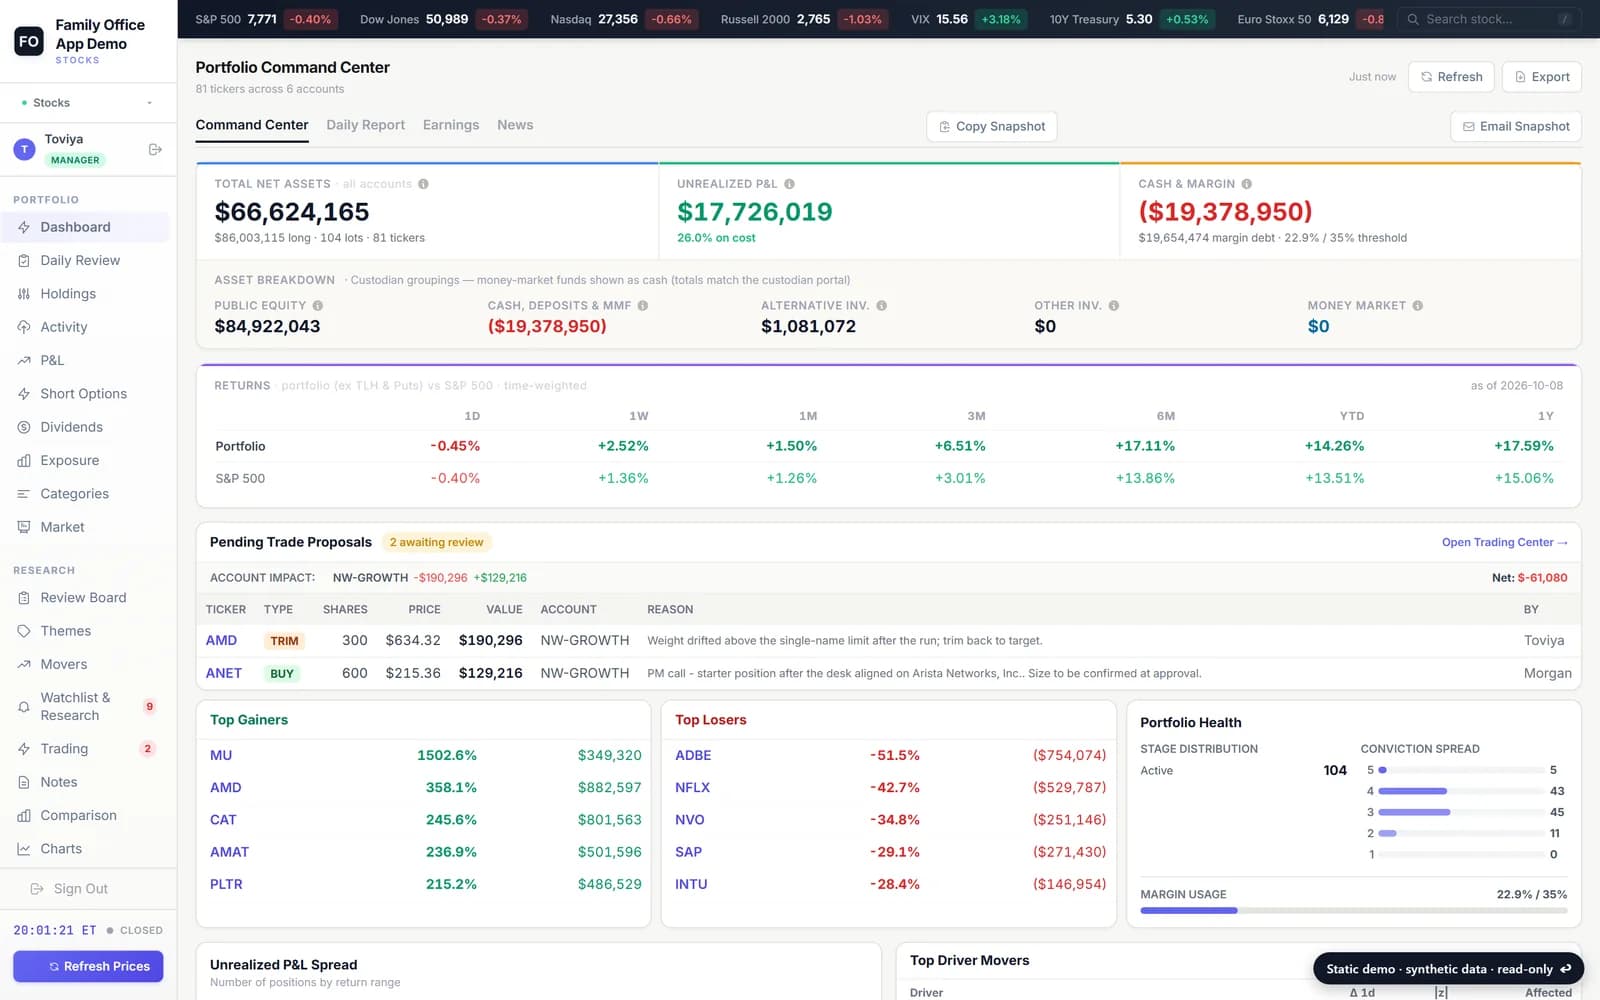1600x1000 pixels.
Task: Click the Trading bolt icon
Action: (24, 749)
